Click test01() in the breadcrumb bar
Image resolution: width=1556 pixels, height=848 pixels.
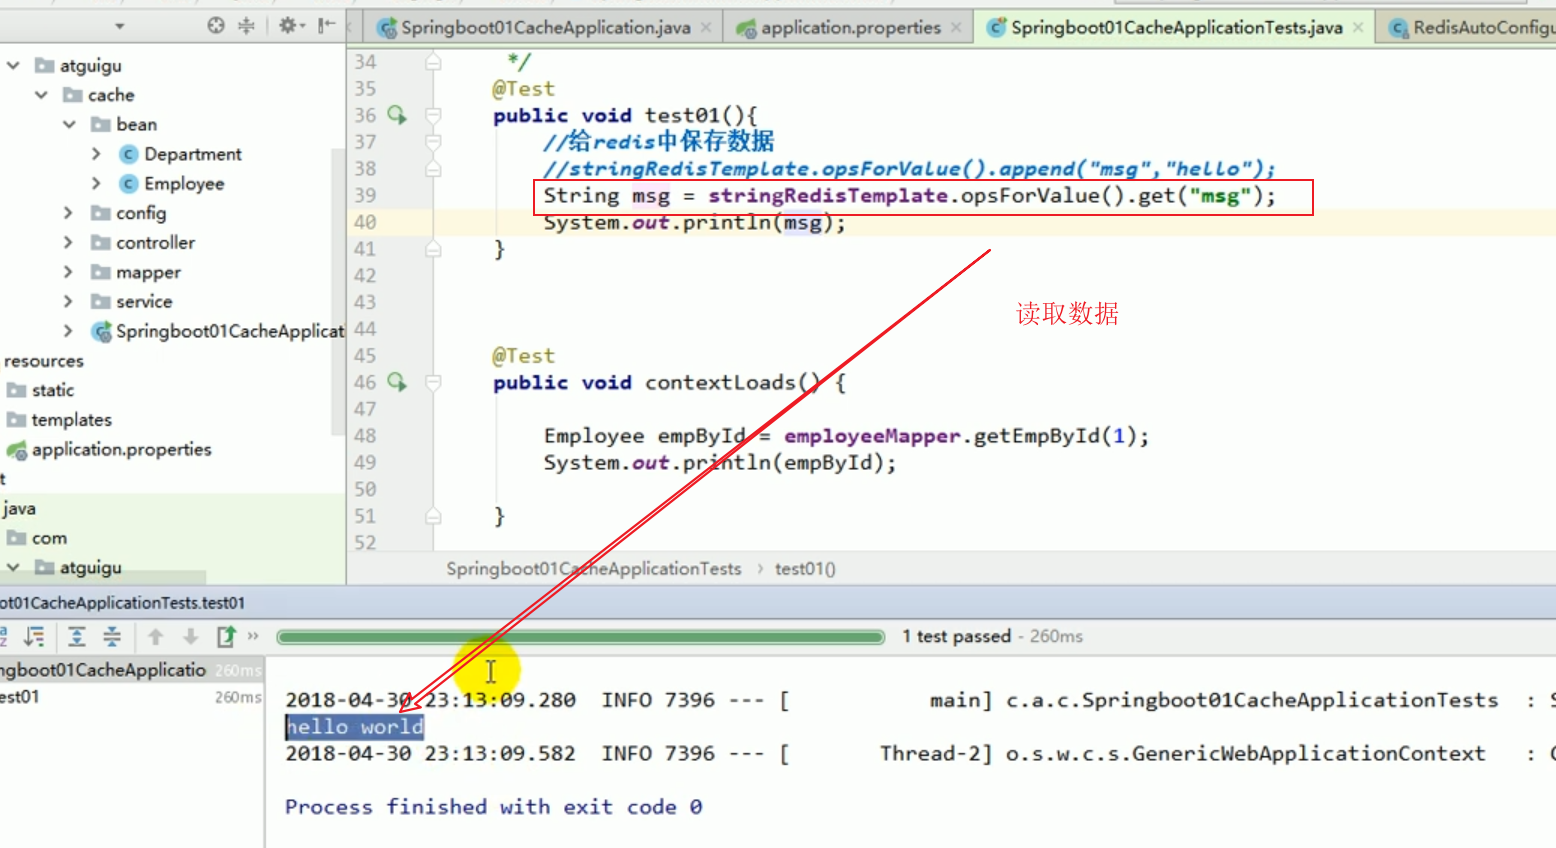click(x=805, y=568)
